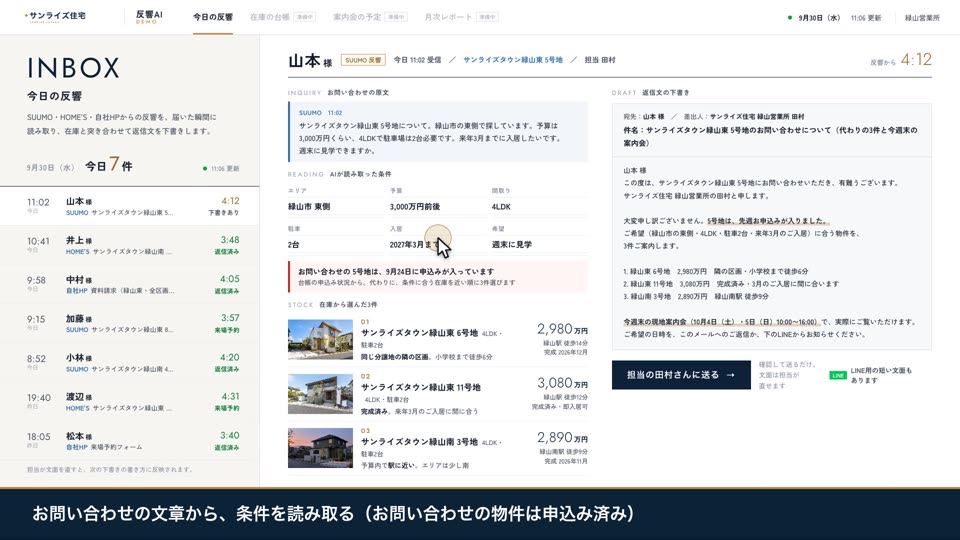Image resolution: width=960 pixels, height=540 pixels.
Task: Select the 山本様 11:02 inbox row
Action: (x=130, y=206)
